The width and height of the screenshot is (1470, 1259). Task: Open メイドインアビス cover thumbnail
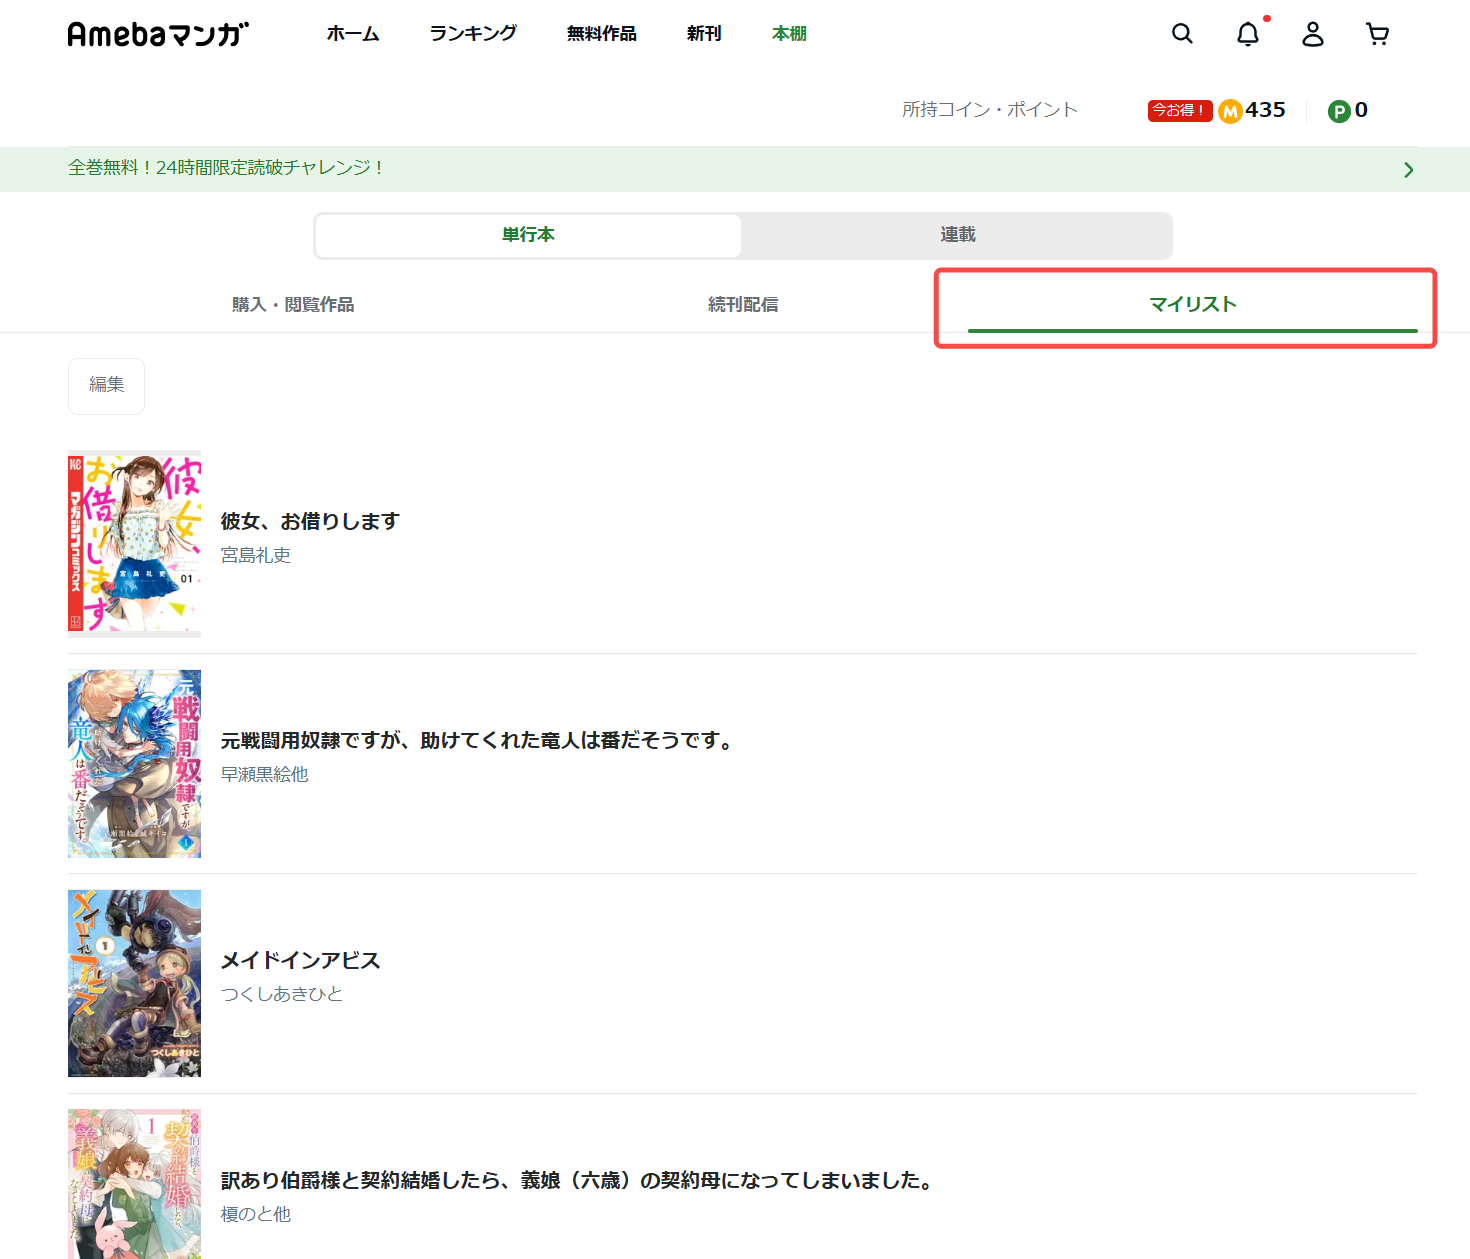click(x=134, y=984)
